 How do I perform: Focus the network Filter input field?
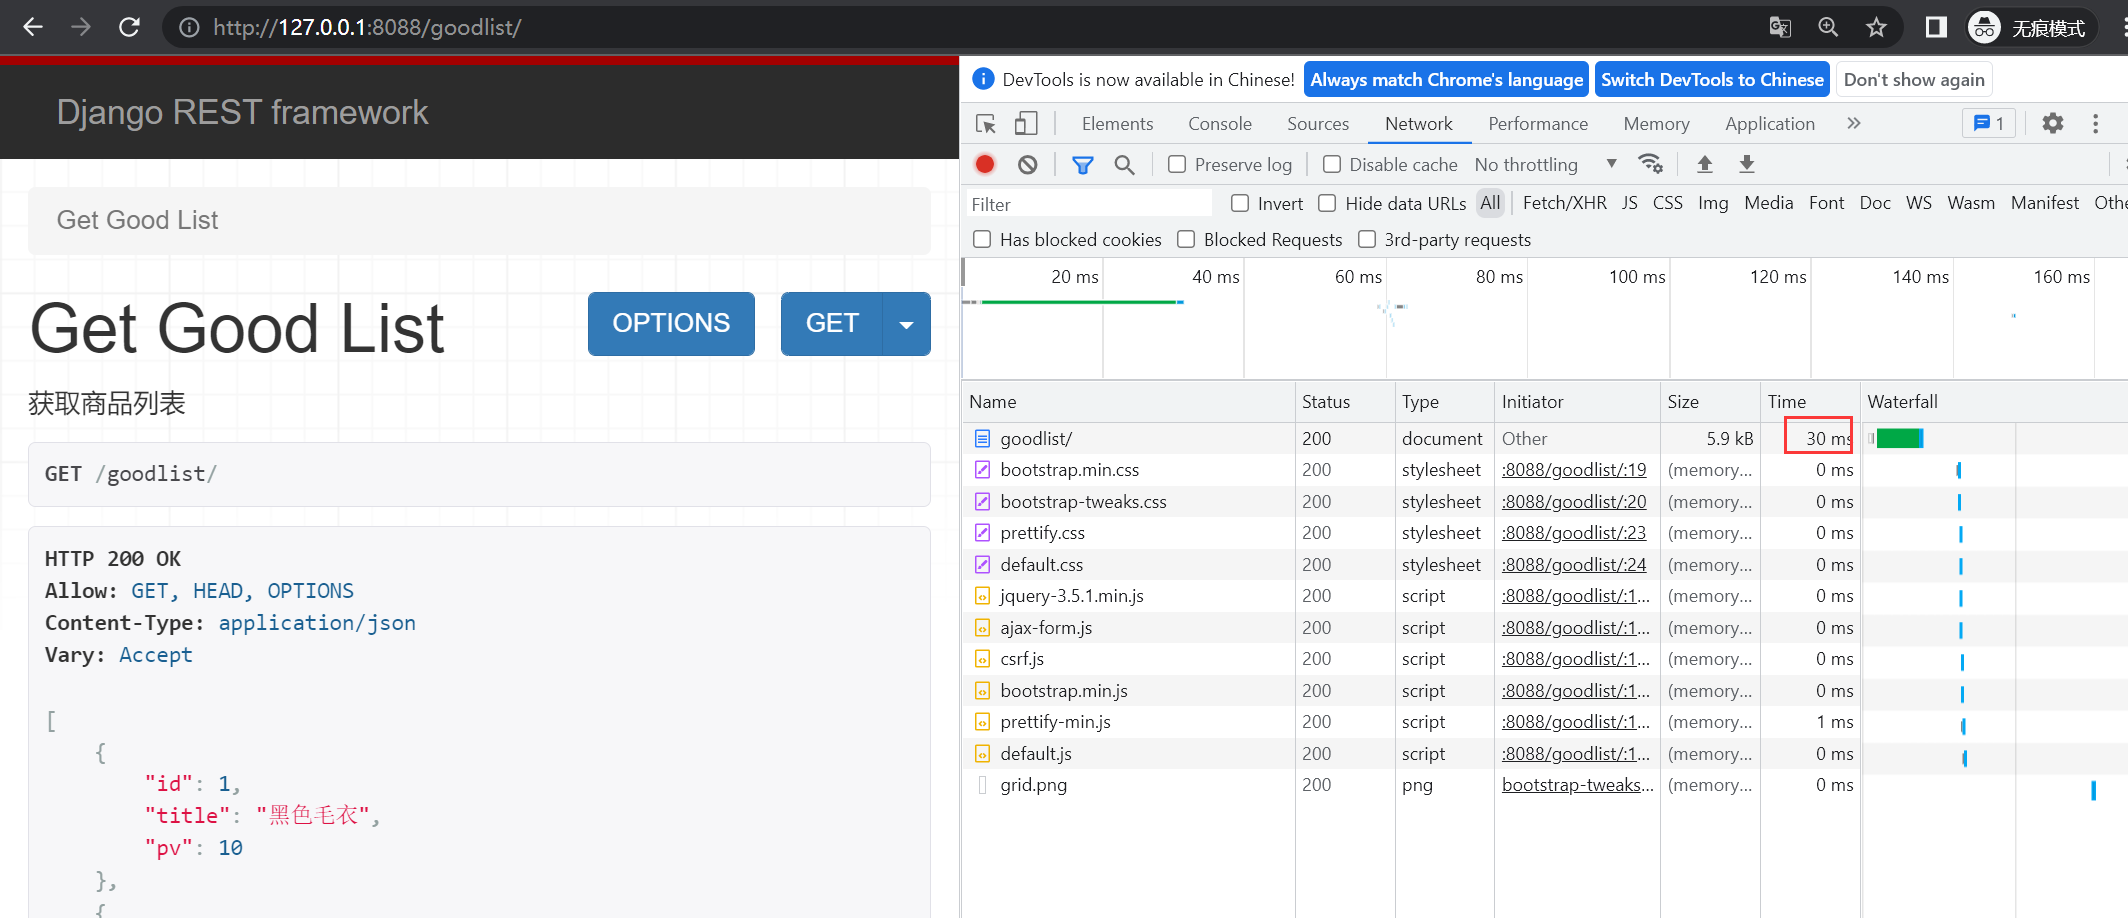(x=1089, y=204)
